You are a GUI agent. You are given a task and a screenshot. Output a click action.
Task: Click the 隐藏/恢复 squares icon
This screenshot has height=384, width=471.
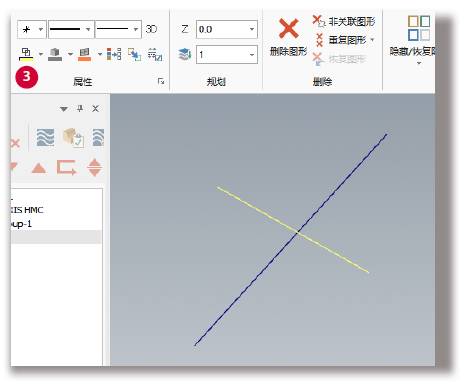point(419,28)
